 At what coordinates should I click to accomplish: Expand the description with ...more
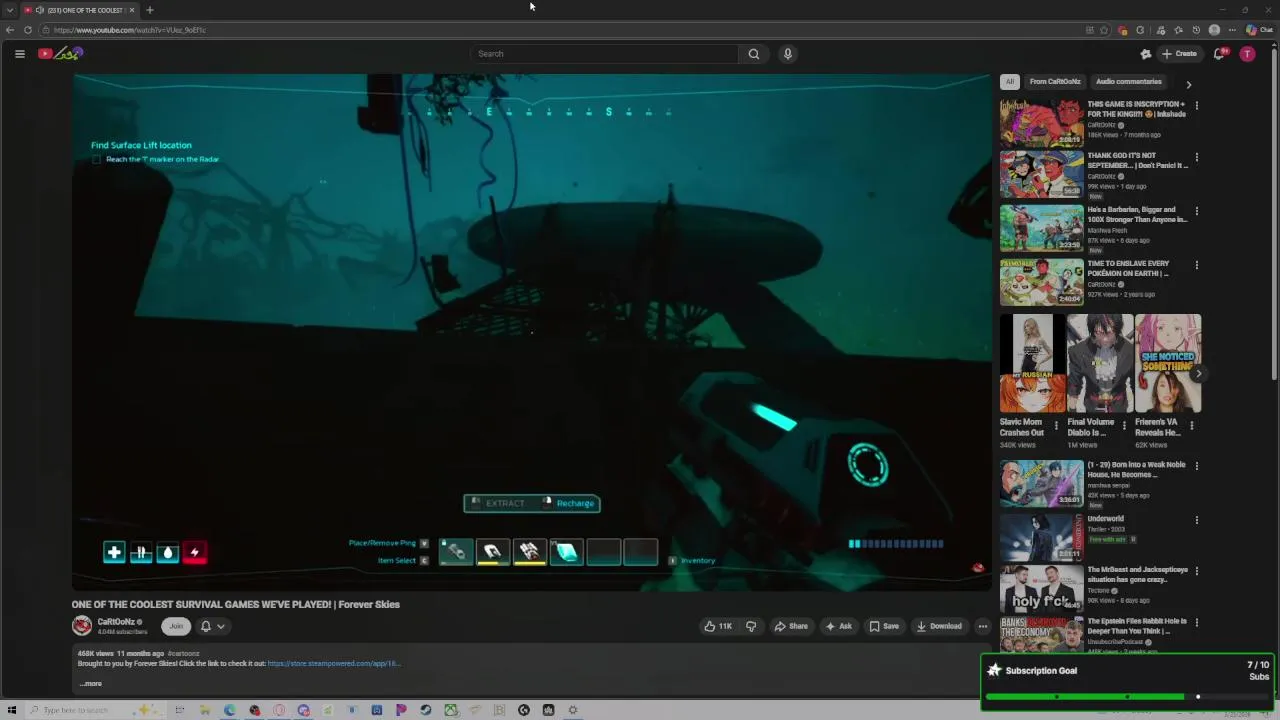[91, 684]
